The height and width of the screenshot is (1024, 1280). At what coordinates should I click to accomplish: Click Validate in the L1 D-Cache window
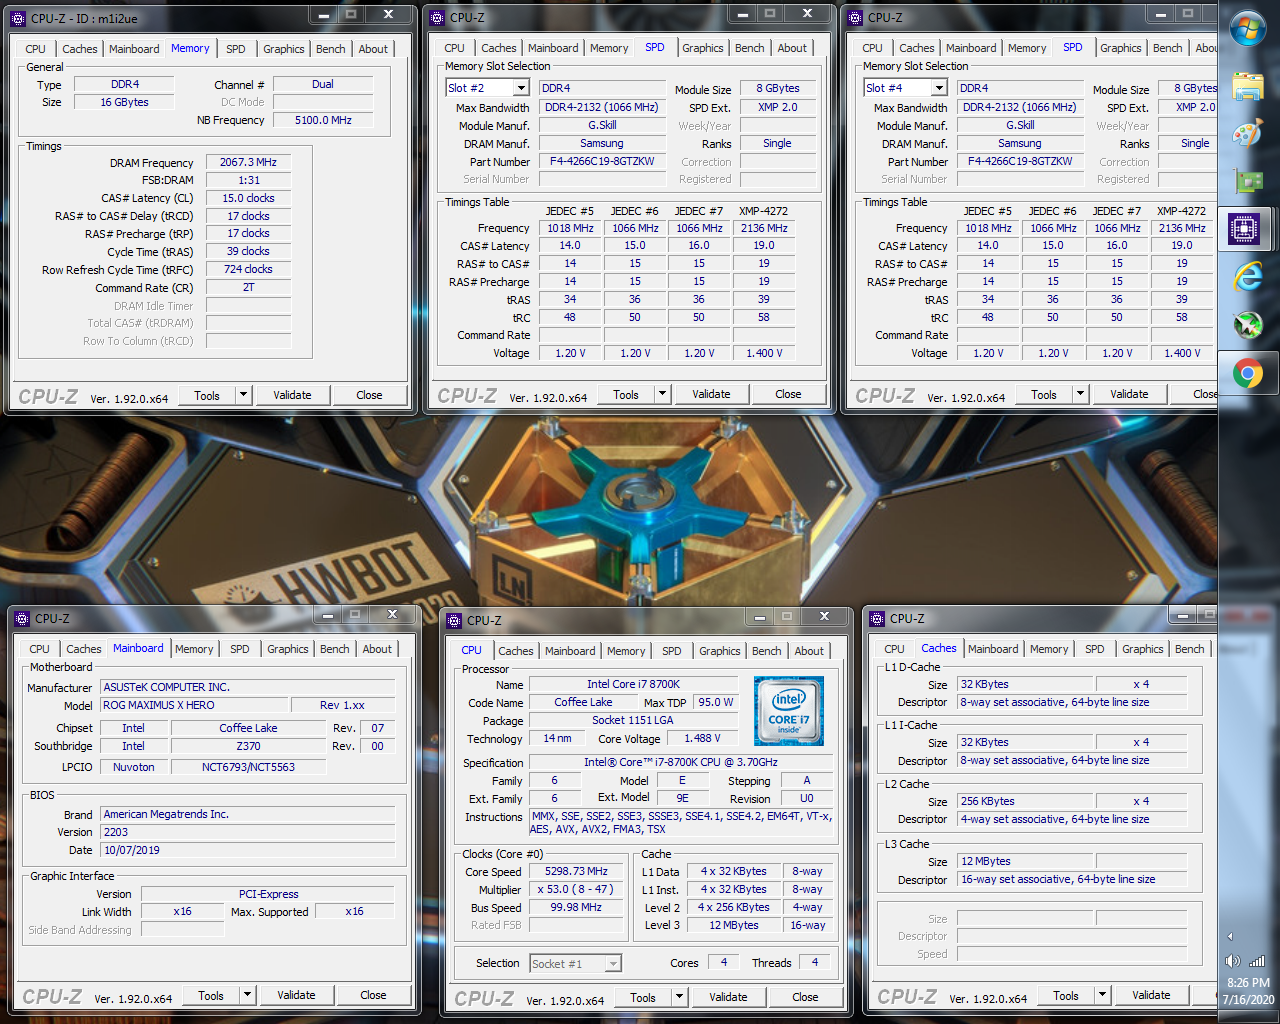pos(1151,995)
